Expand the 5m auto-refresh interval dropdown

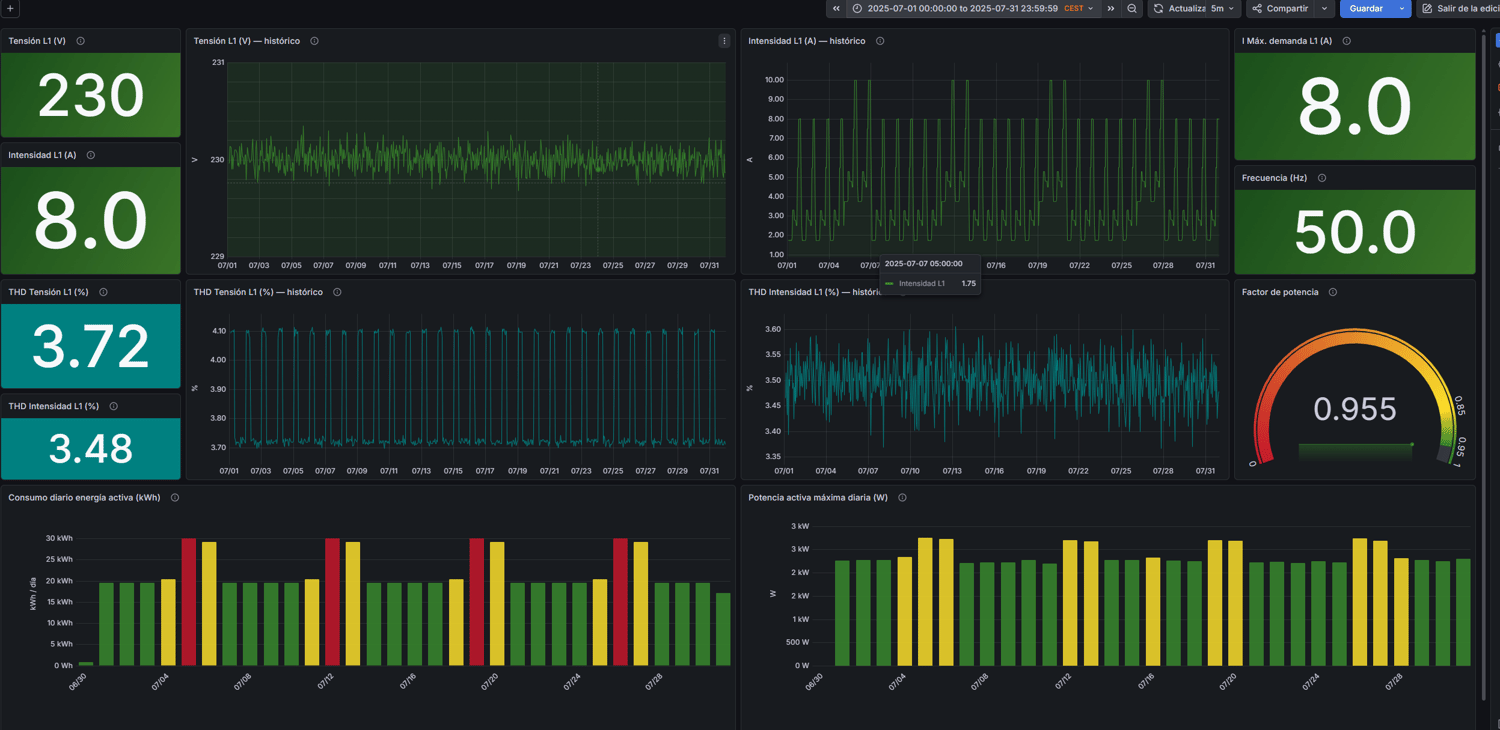(x=1224, y=9)
